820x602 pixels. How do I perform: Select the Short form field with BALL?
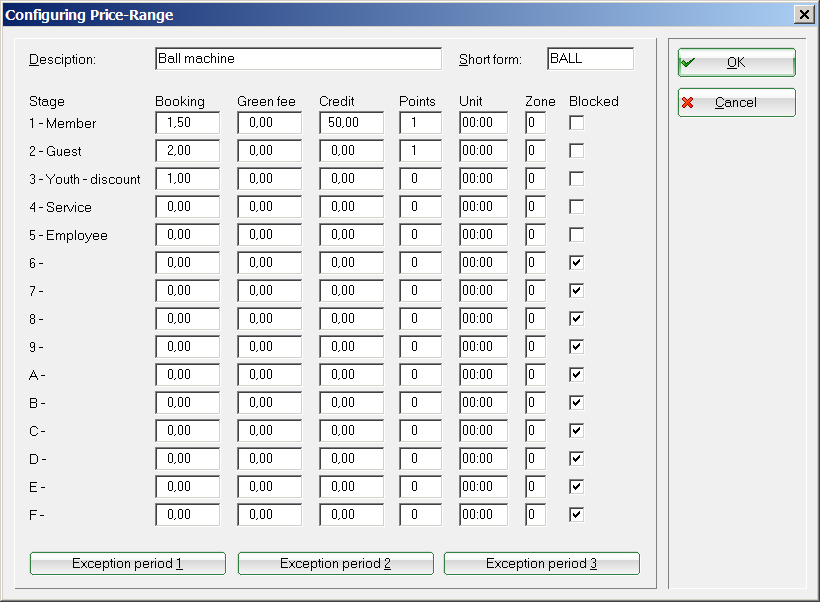coord(590,59)
